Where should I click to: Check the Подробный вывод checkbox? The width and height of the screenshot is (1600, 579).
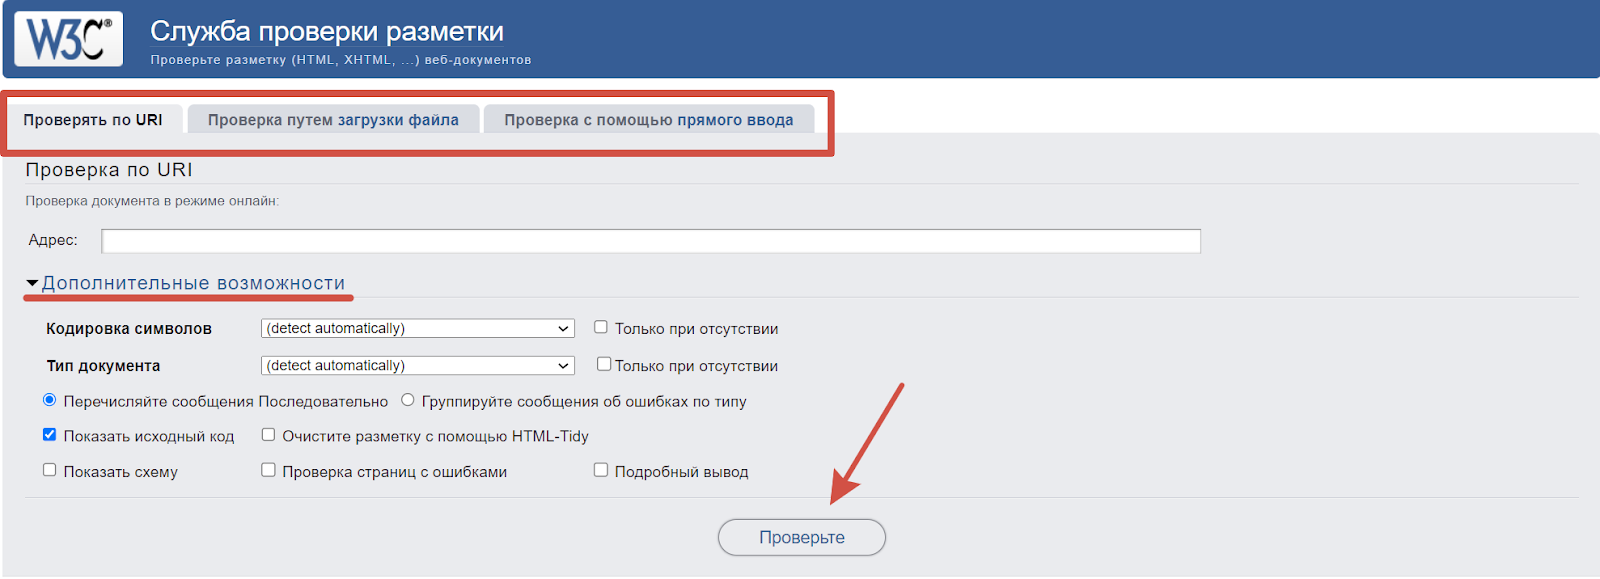click(601, 470)
